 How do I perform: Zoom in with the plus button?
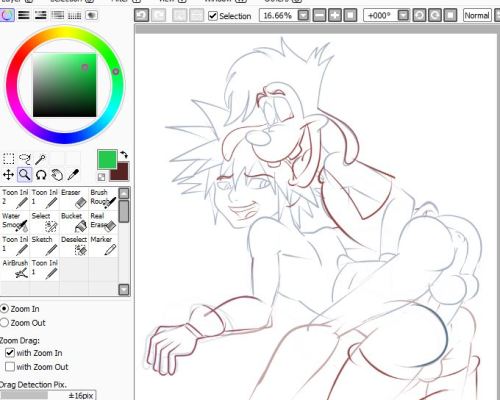[x=335, y=16]
